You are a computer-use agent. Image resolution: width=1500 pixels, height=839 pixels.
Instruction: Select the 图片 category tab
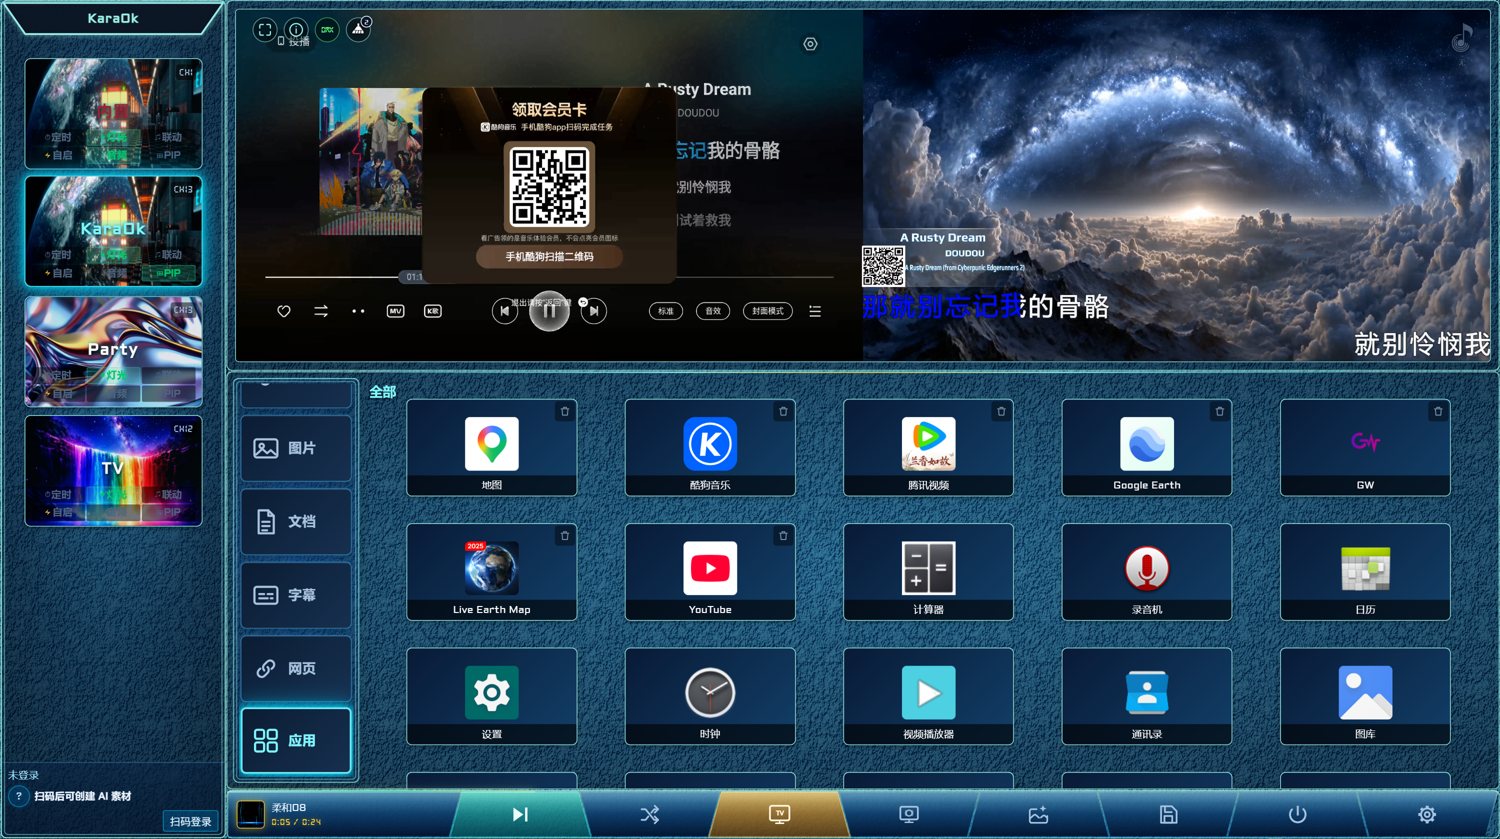tap(296, 448)
